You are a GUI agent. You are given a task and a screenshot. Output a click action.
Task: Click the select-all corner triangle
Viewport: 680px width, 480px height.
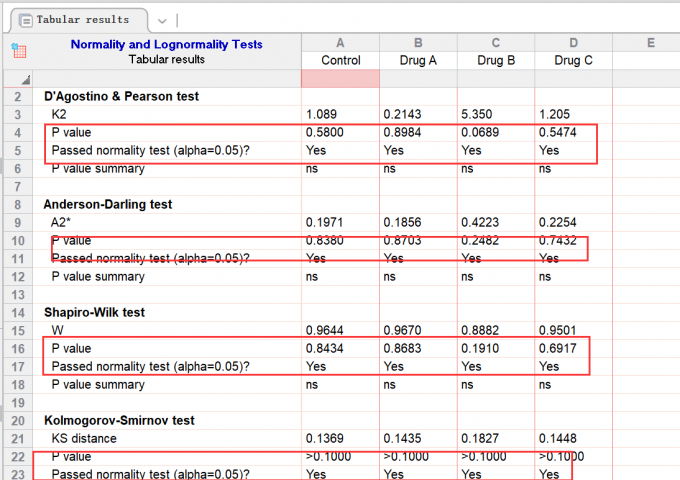24,79
